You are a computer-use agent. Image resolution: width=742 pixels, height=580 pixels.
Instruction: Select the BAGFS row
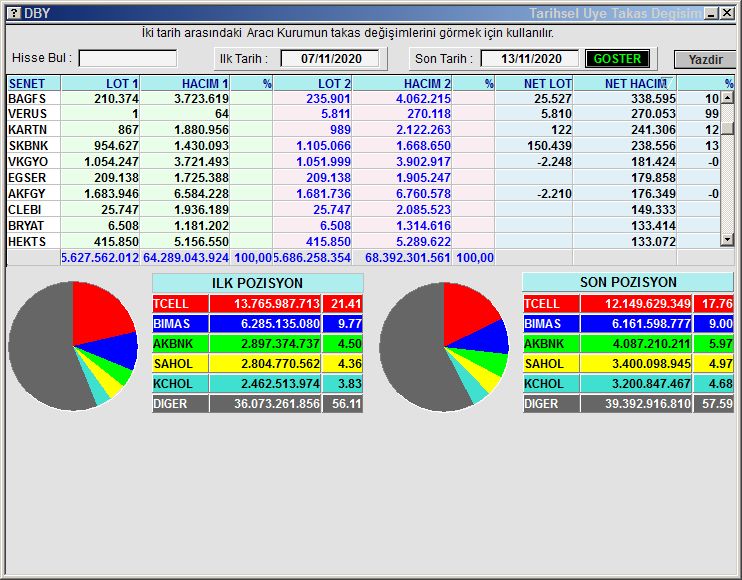tap(363, 98)
